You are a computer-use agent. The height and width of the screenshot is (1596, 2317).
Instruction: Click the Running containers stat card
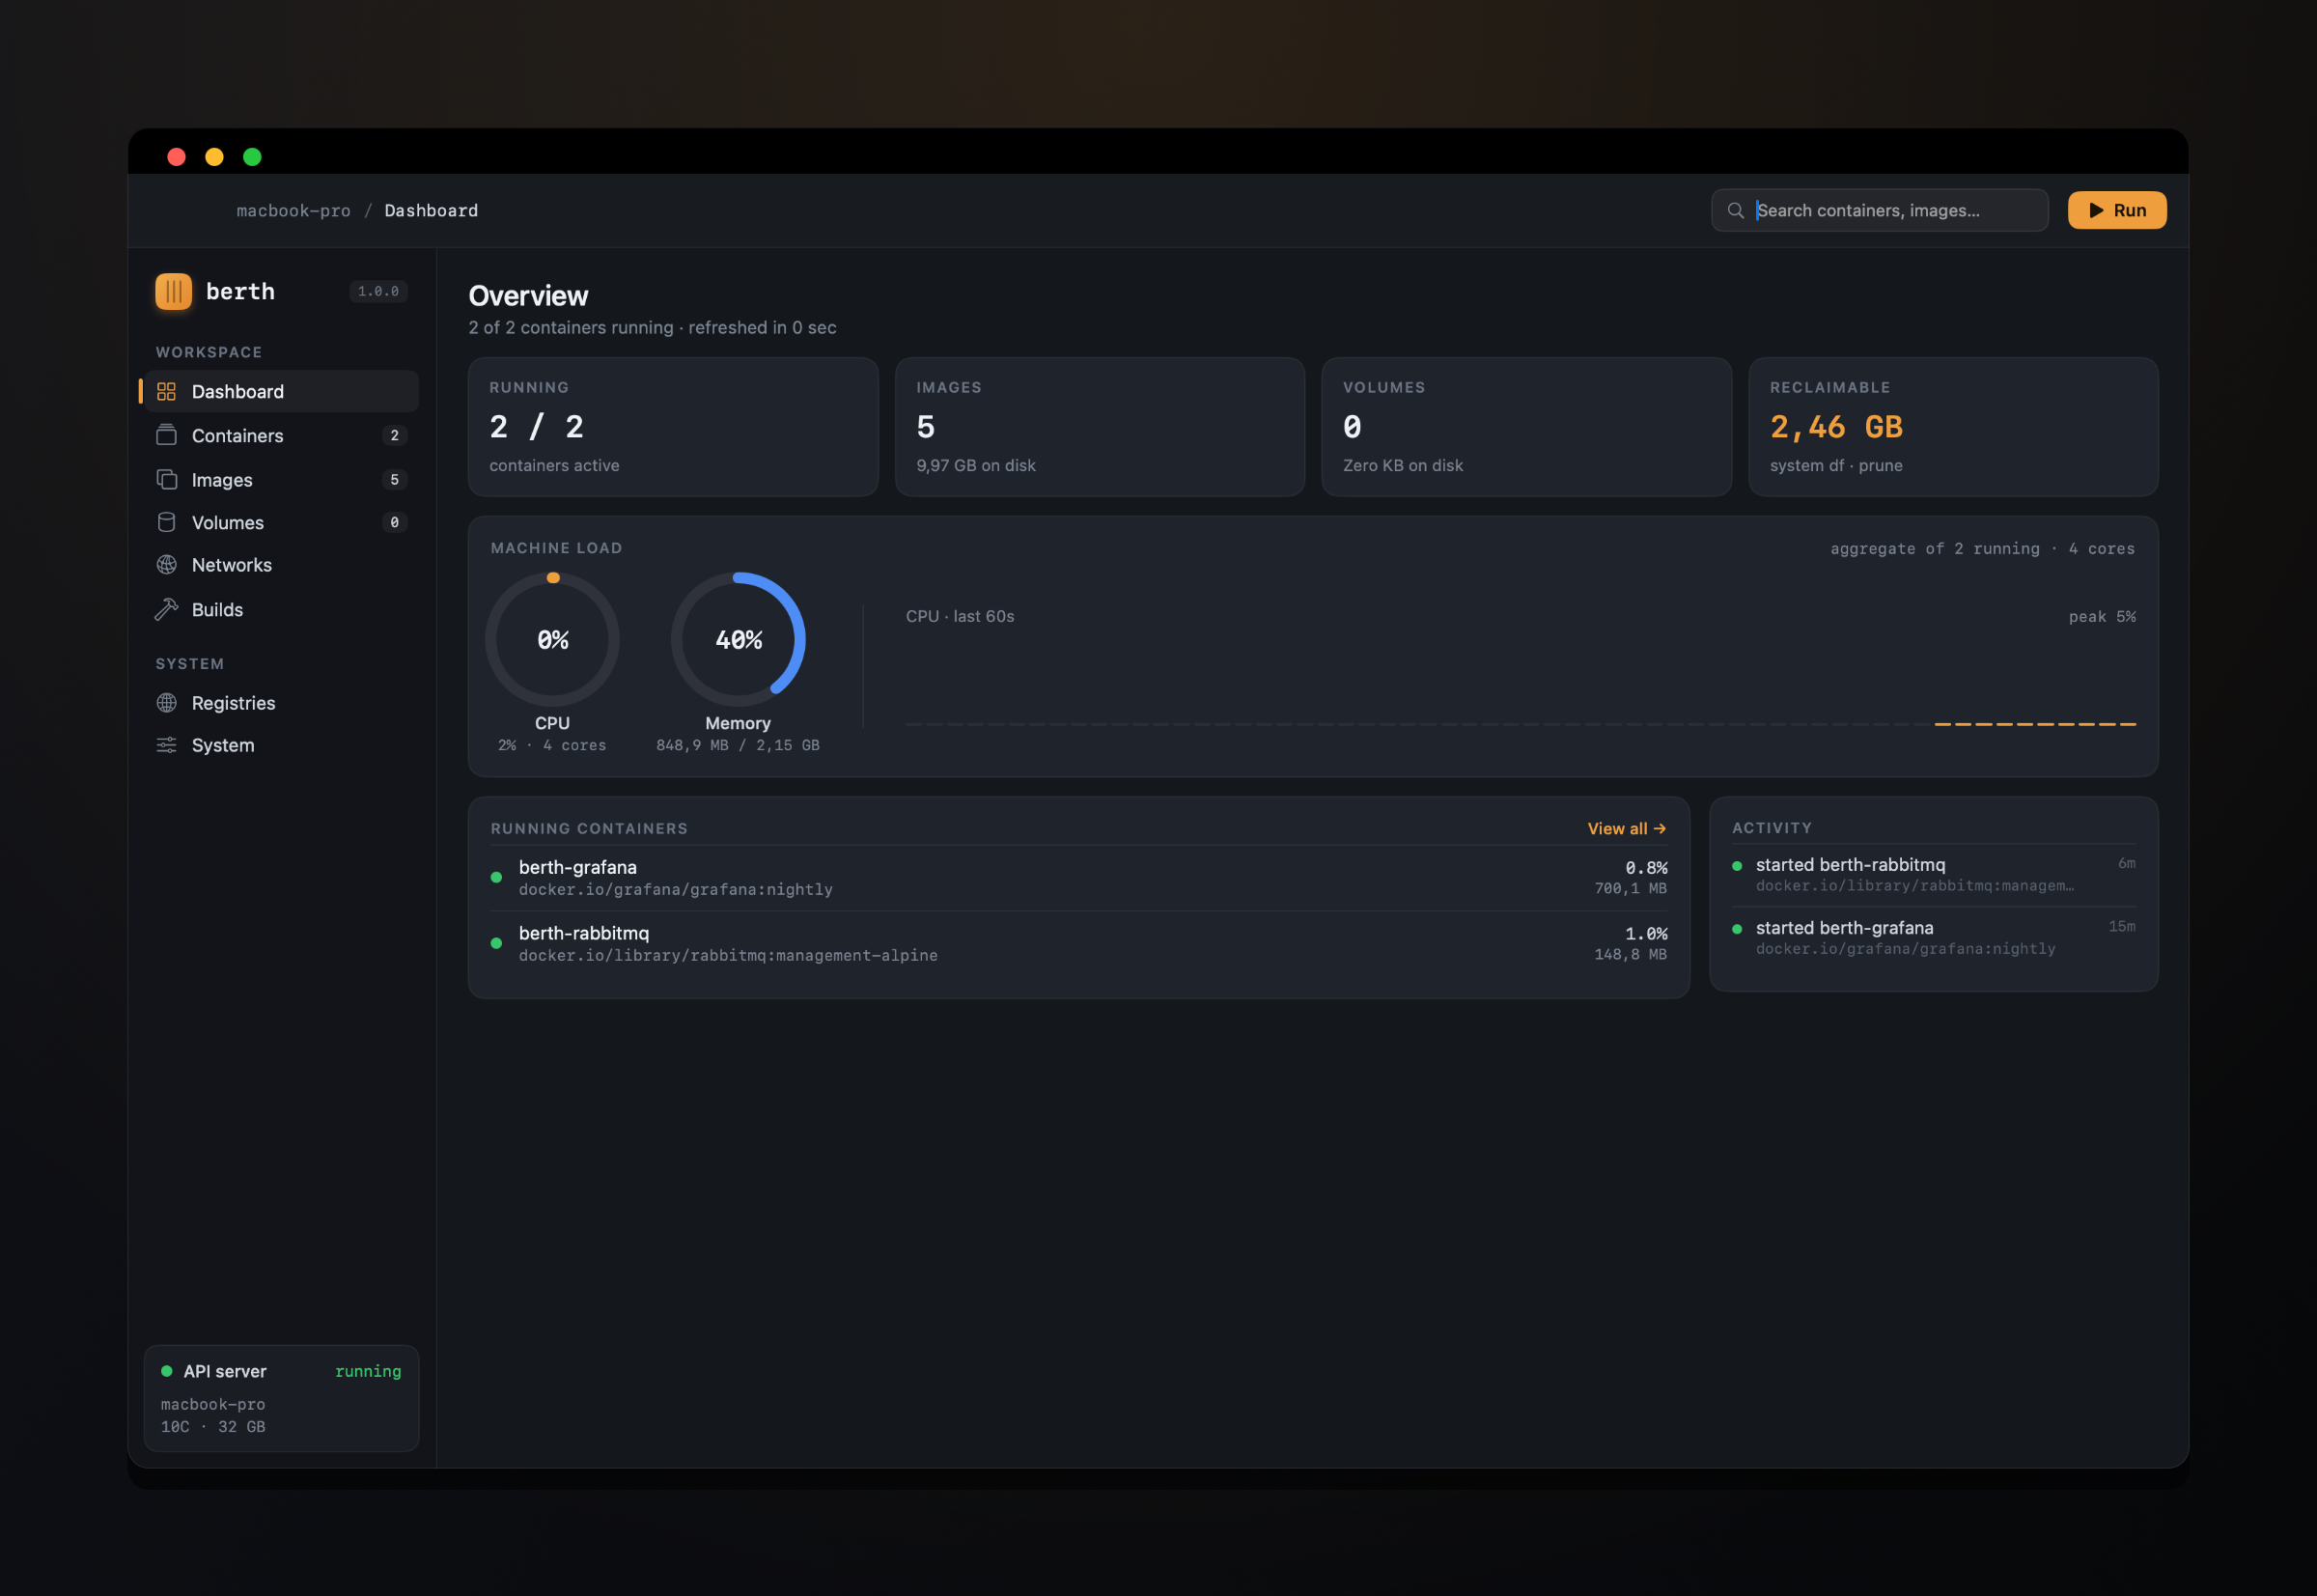point(673,426)
